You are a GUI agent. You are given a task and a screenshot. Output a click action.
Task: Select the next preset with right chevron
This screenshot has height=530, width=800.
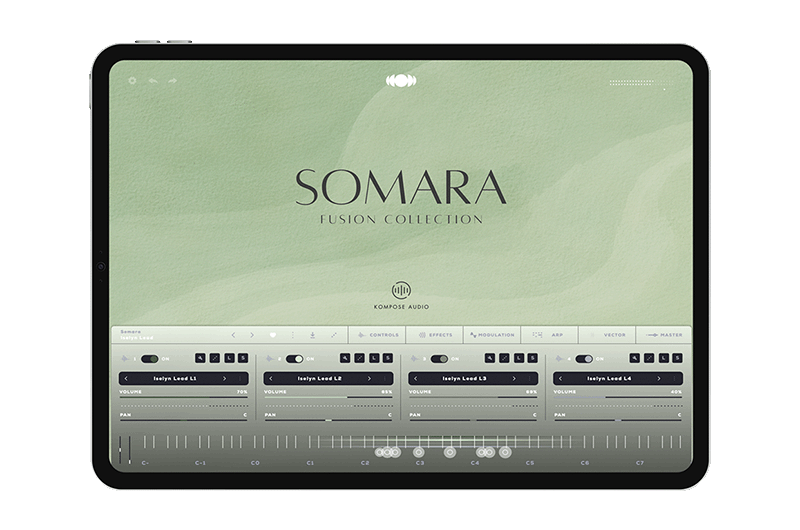tap(252, 335)
